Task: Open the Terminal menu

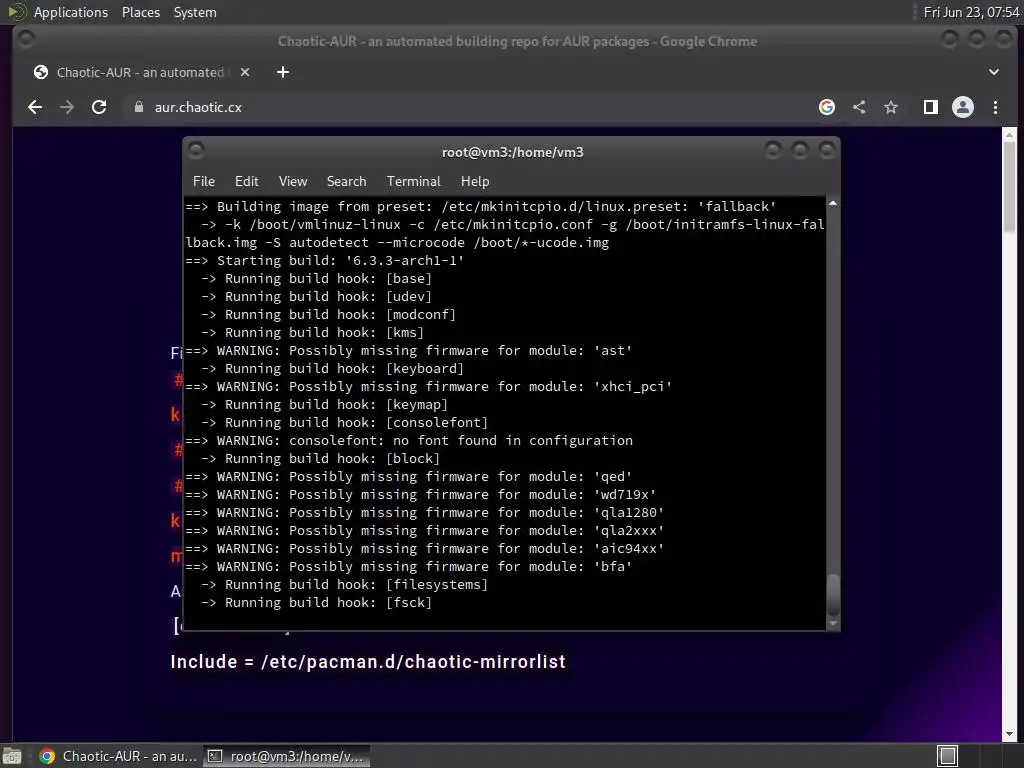Action: coord(413,181)
